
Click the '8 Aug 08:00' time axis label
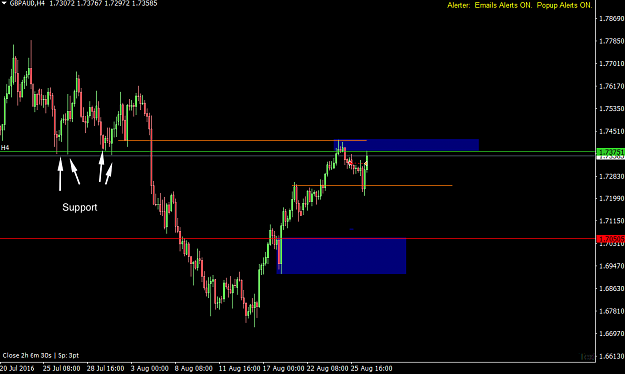coord(193,368)
